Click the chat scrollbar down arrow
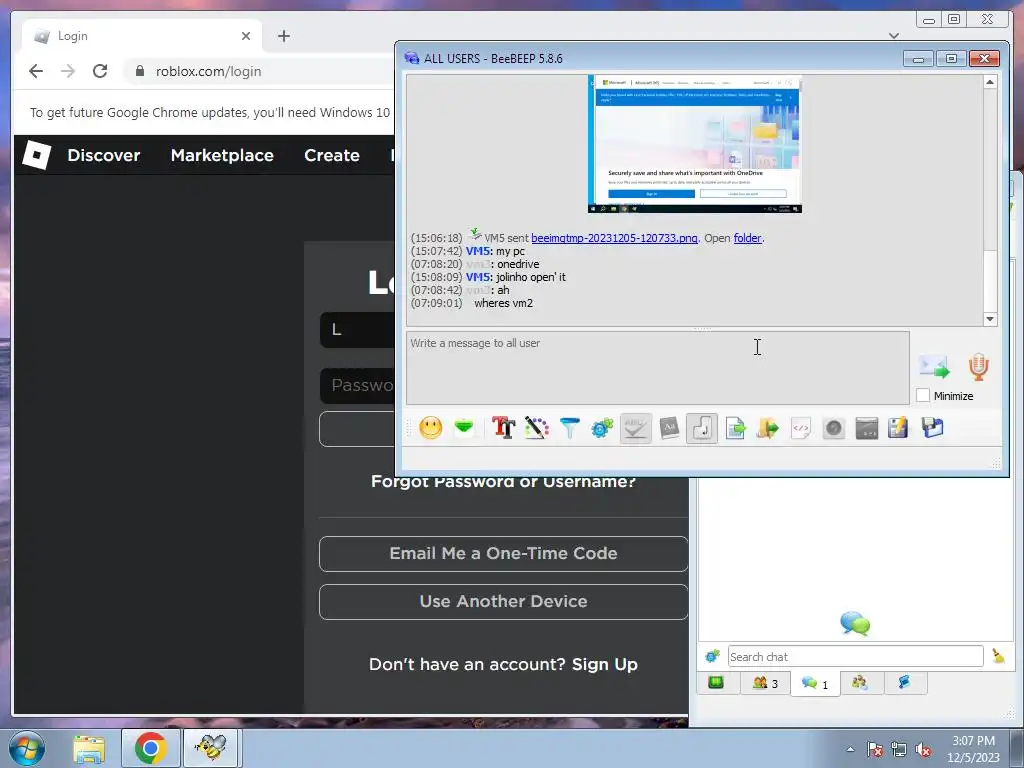This screenshot has width=1024, height=768. tap(990, 319)
